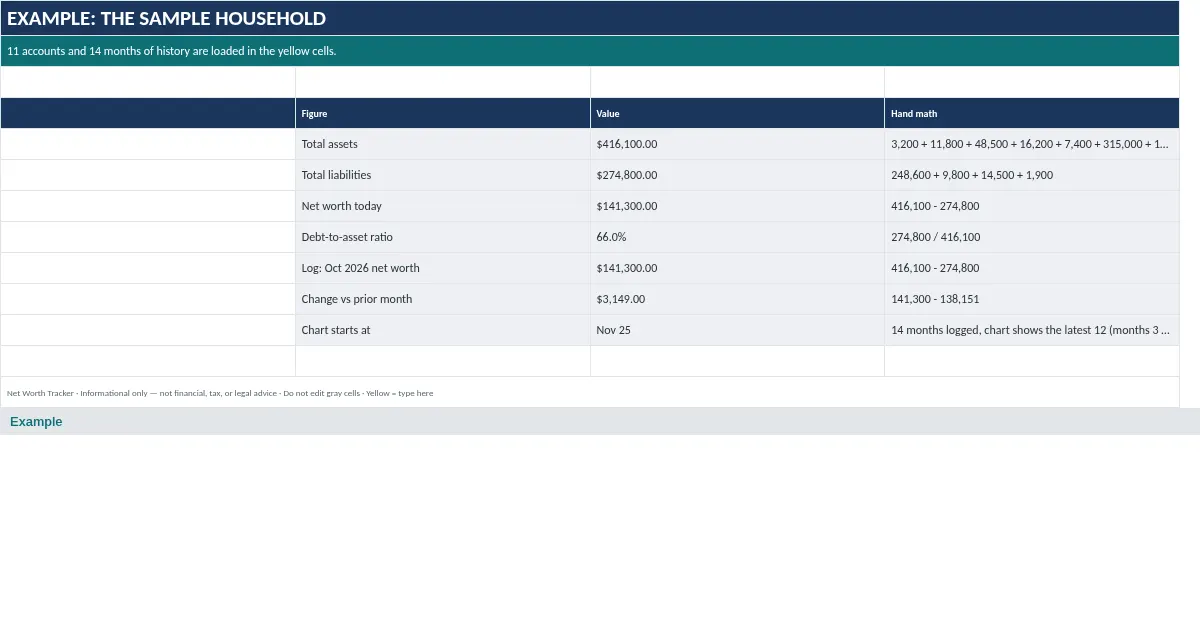
Task: Select the cell '14 months logged, chart shows the latest 12'
Action: 1032,330
